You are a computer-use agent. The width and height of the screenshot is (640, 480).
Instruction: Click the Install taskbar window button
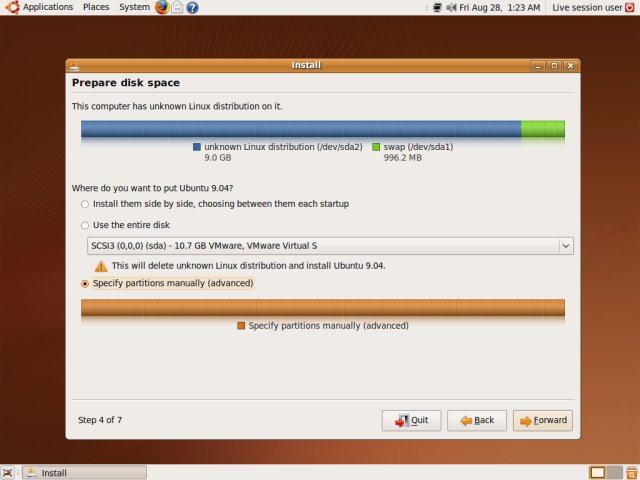tap(84, 473)
